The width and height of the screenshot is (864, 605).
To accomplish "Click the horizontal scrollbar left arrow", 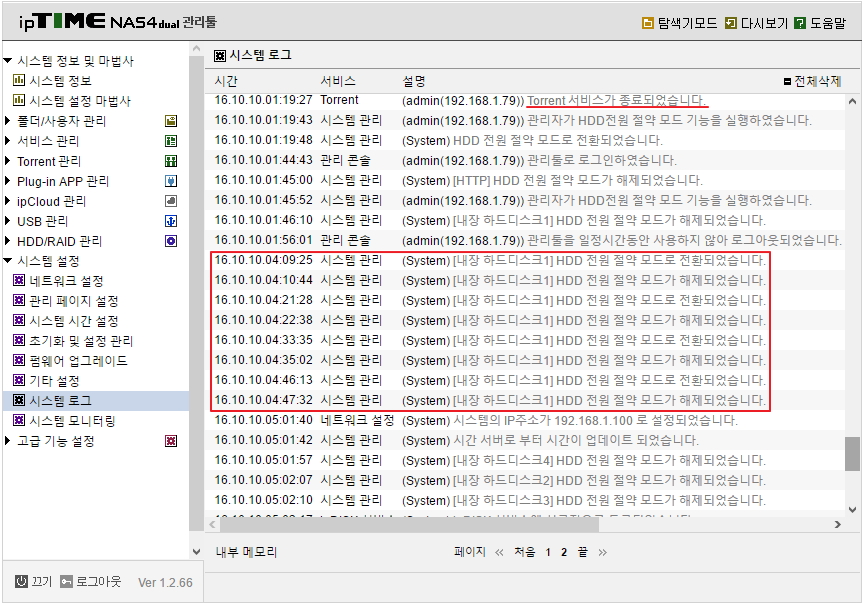I will tap(213, 525).
